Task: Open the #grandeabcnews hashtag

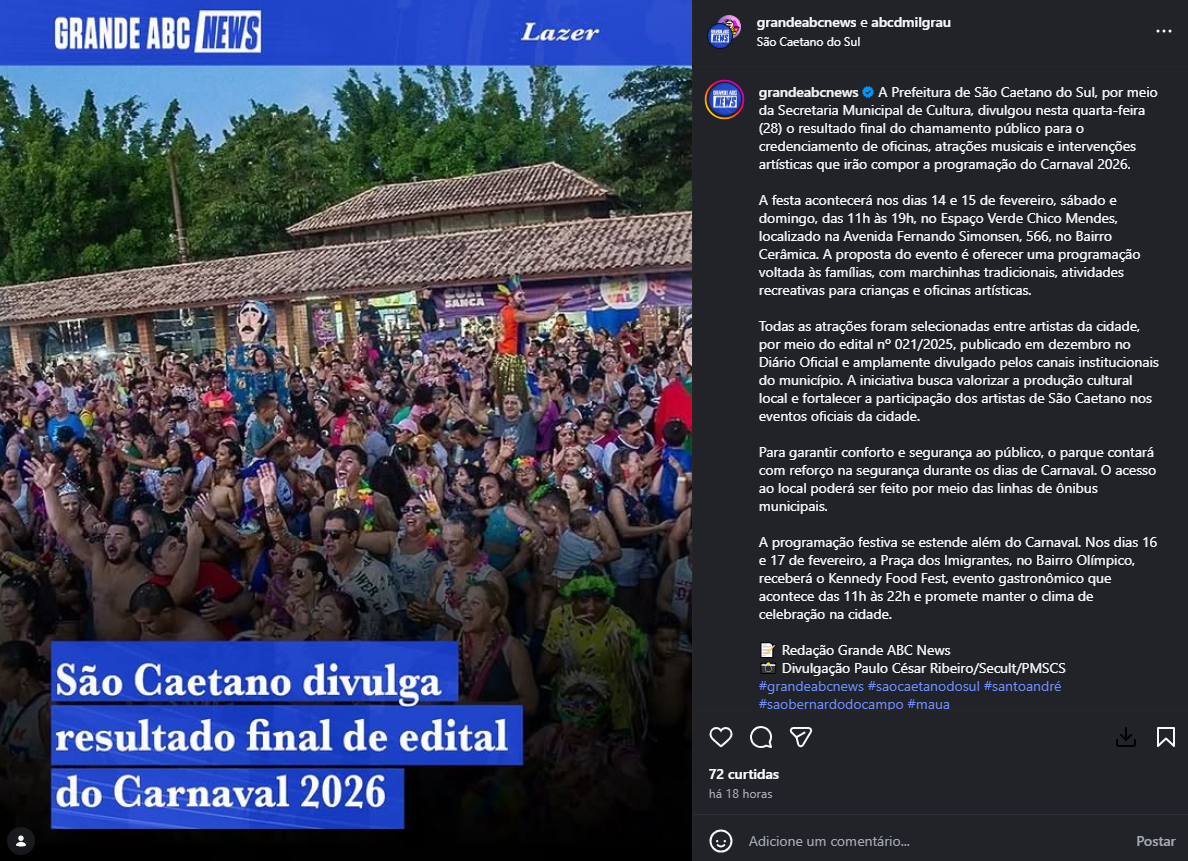Action: tap(811, 686)
